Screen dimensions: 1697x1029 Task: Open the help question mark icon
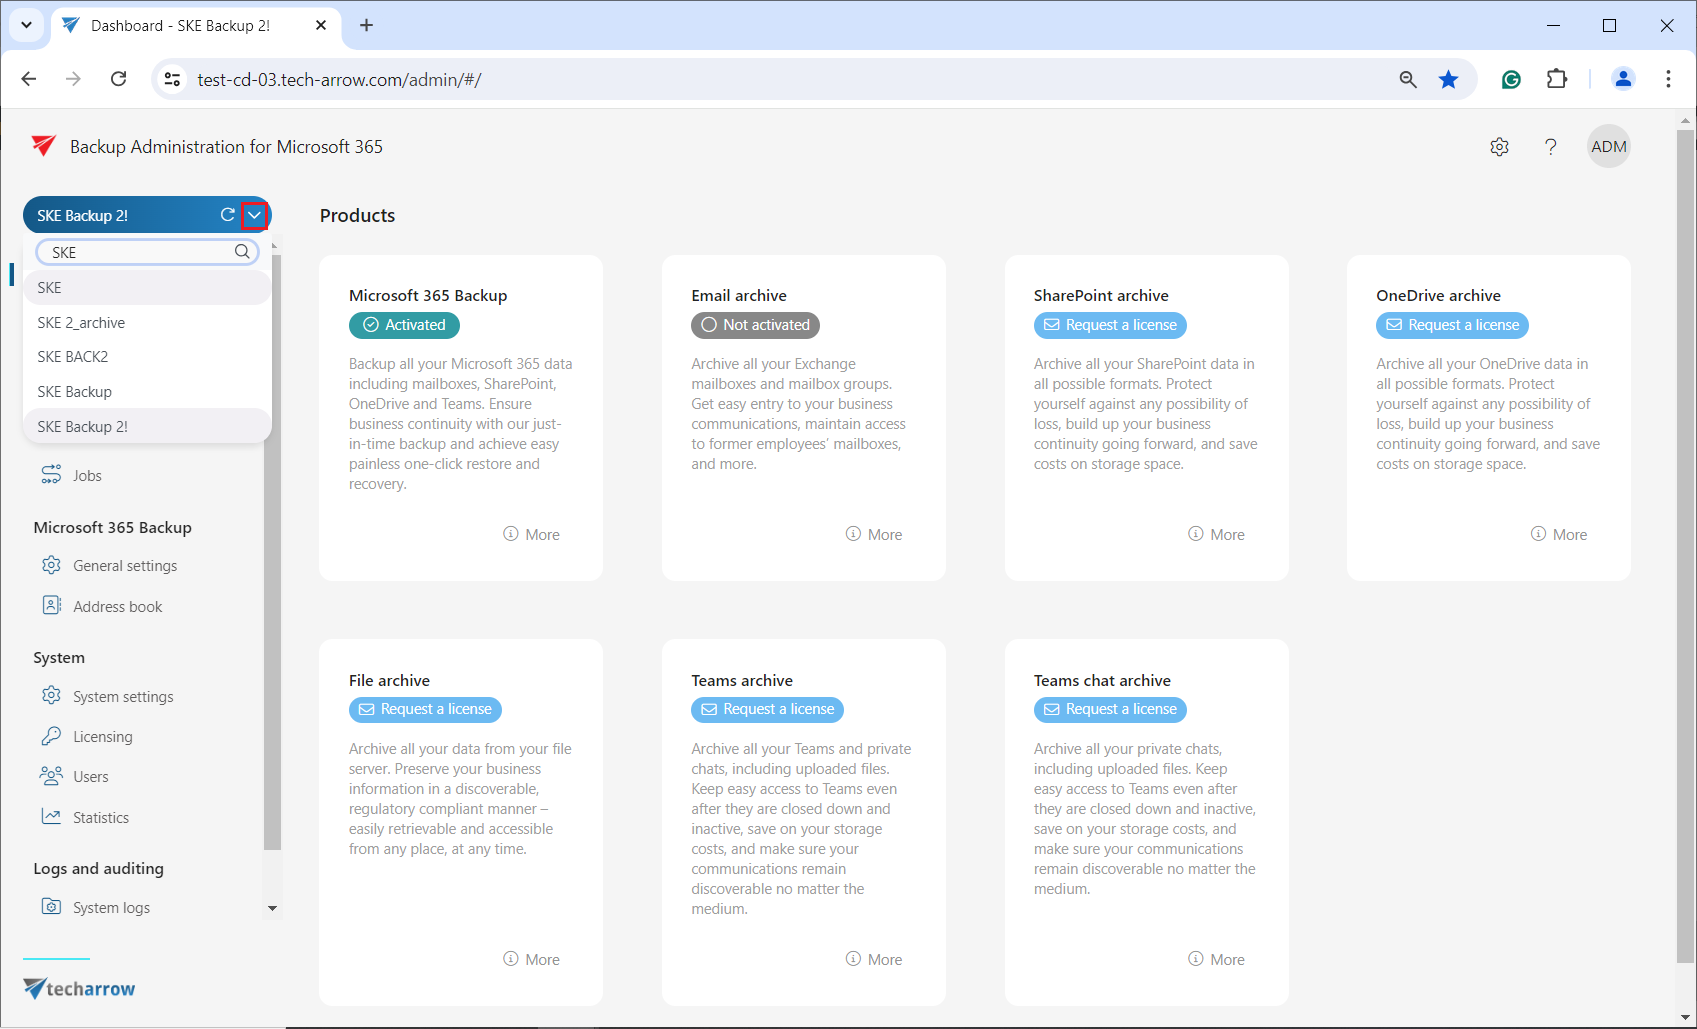[x=1550, y=147]
